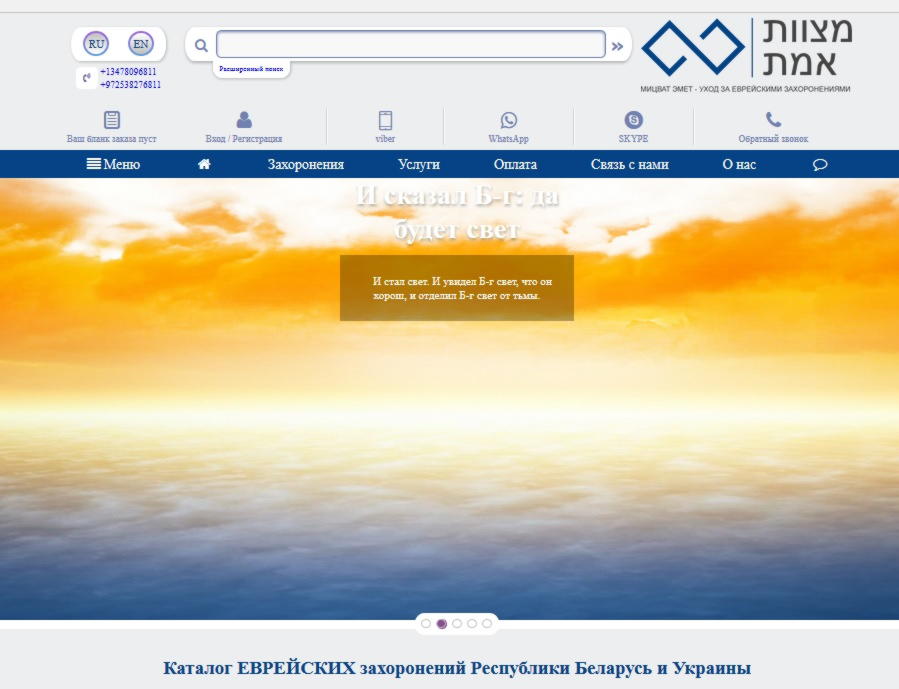The height and width of the screenshot is (689, 899).
Task: Switch language to RU
Action: (x=96, y=44)
